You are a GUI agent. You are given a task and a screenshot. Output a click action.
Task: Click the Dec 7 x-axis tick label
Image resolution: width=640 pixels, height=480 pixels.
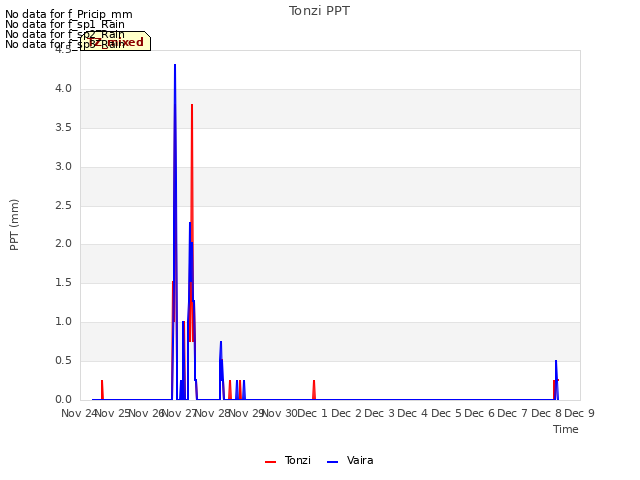click(x=513, y=413)
